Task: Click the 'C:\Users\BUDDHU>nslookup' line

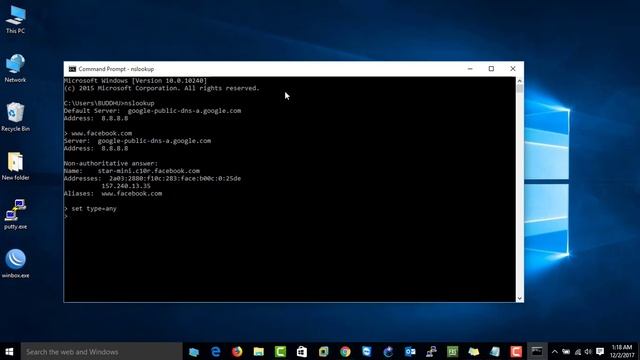Action: [109, 103]
